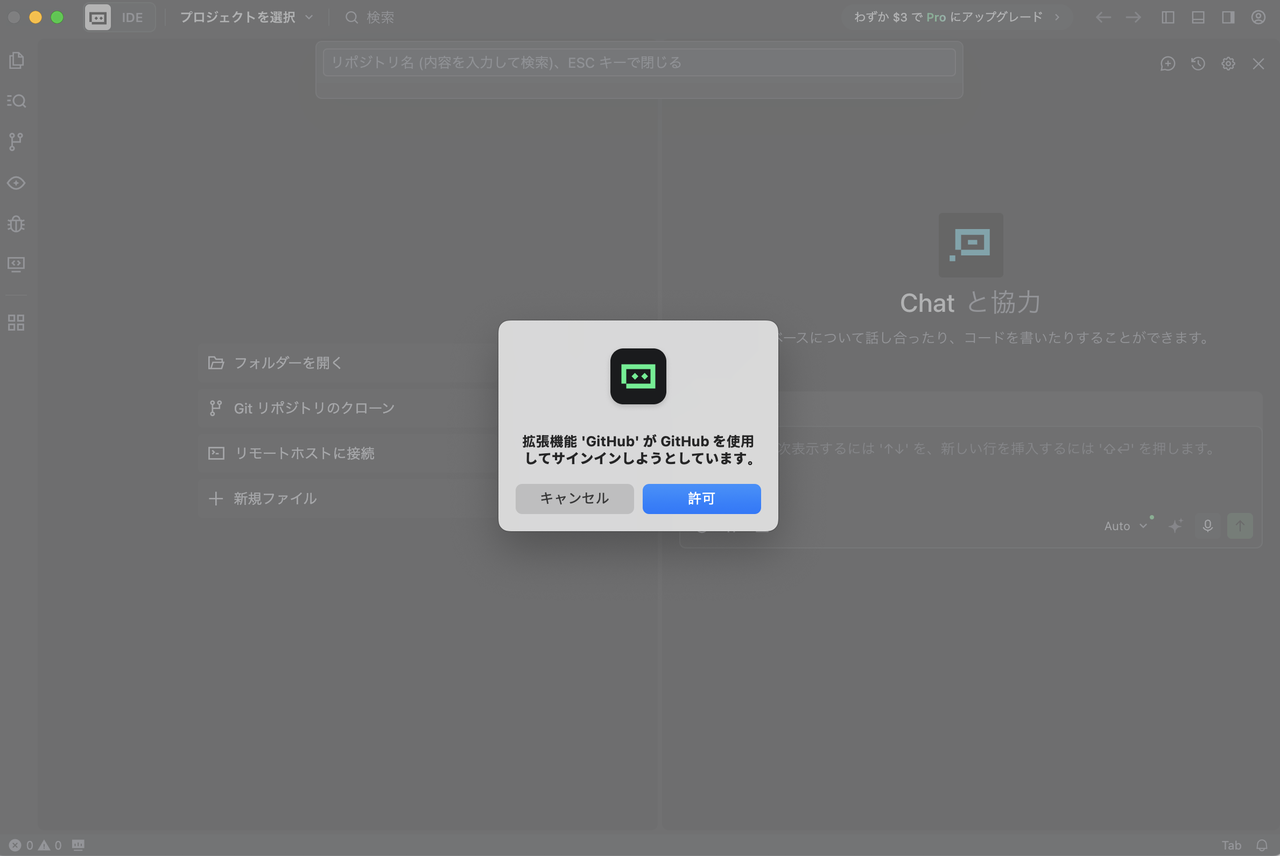Screen dimensions: 1280x856
Task: Click the send arrow button in chat
Action: coord(1240,526)
